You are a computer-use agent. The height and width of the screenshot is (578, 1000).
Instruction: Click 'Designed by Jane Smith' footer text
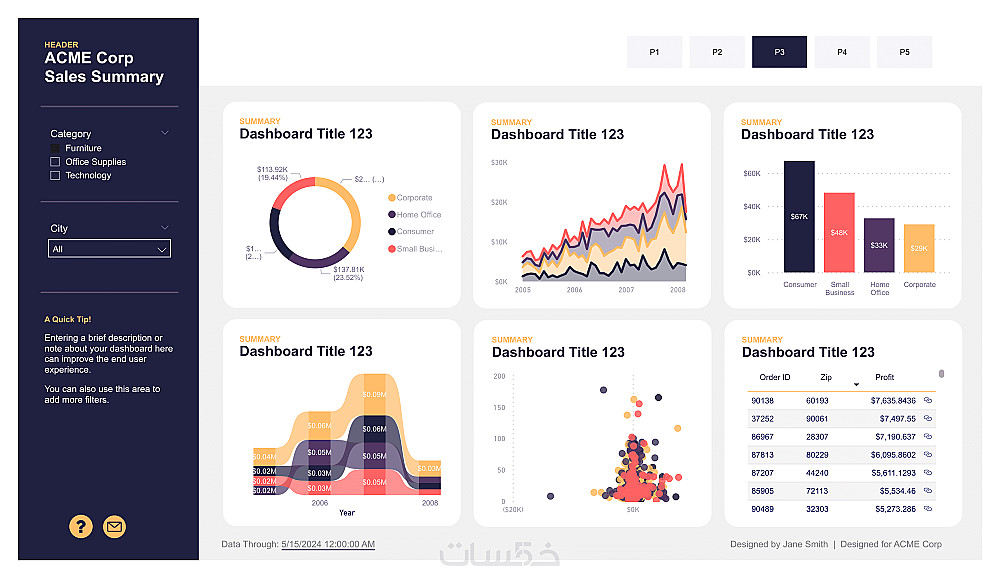tap(779, 544)
